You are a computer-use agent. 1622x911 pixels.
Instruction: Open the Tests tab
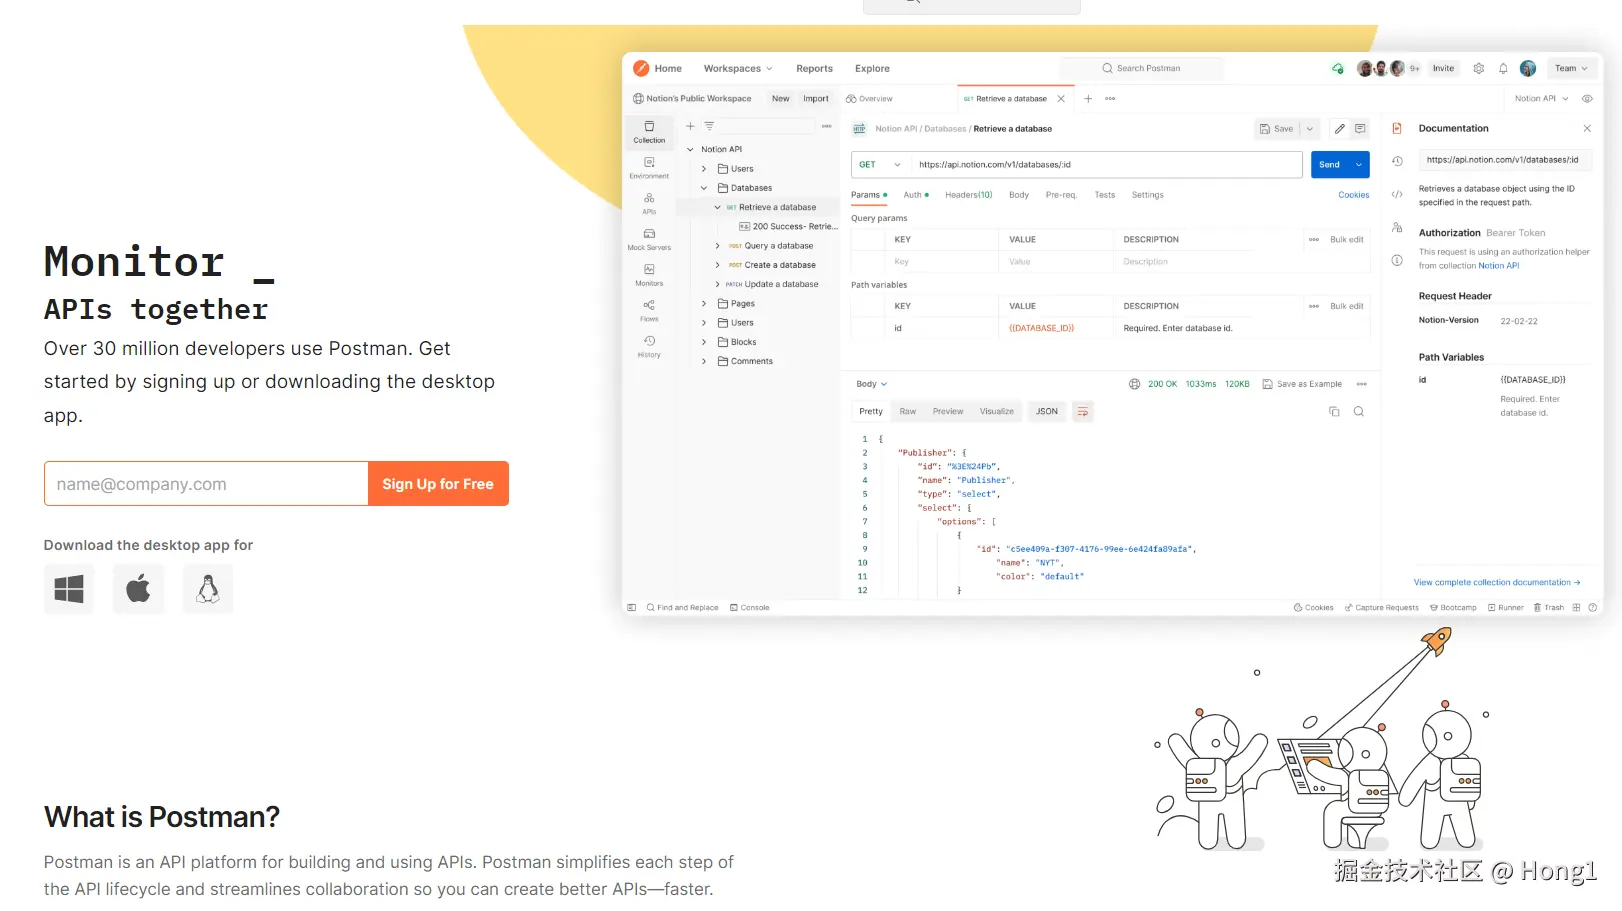pos(1105,195)
